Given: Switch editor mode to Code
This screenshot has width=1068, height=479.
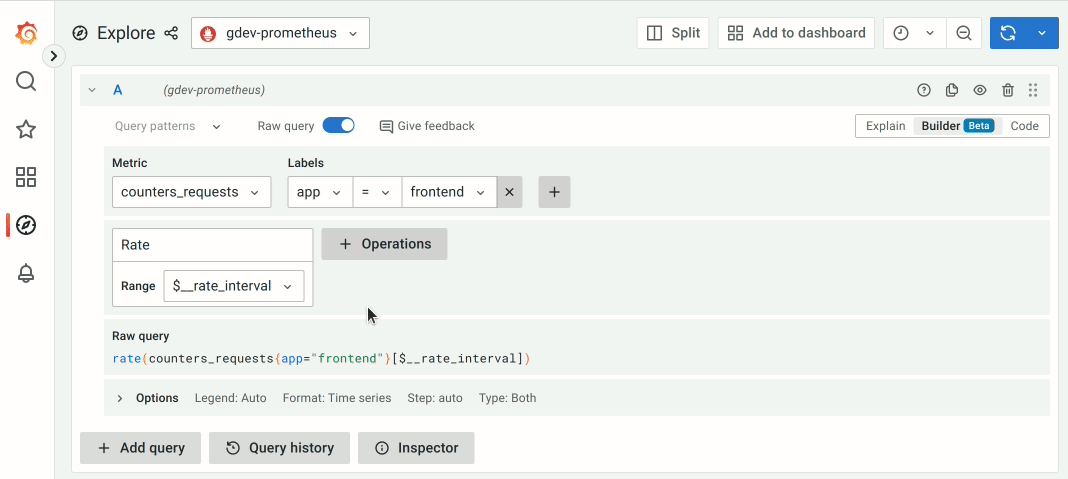Looking at the screenshot, I should (x=1024, y=126).
